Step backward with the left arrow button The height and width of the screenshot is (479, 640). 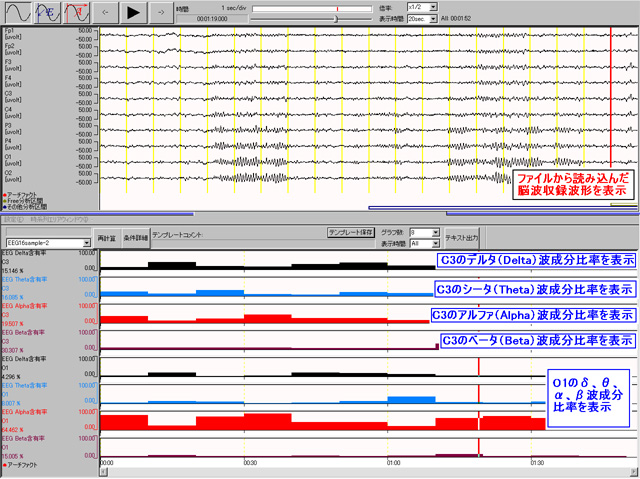click(x=105, y=12)
